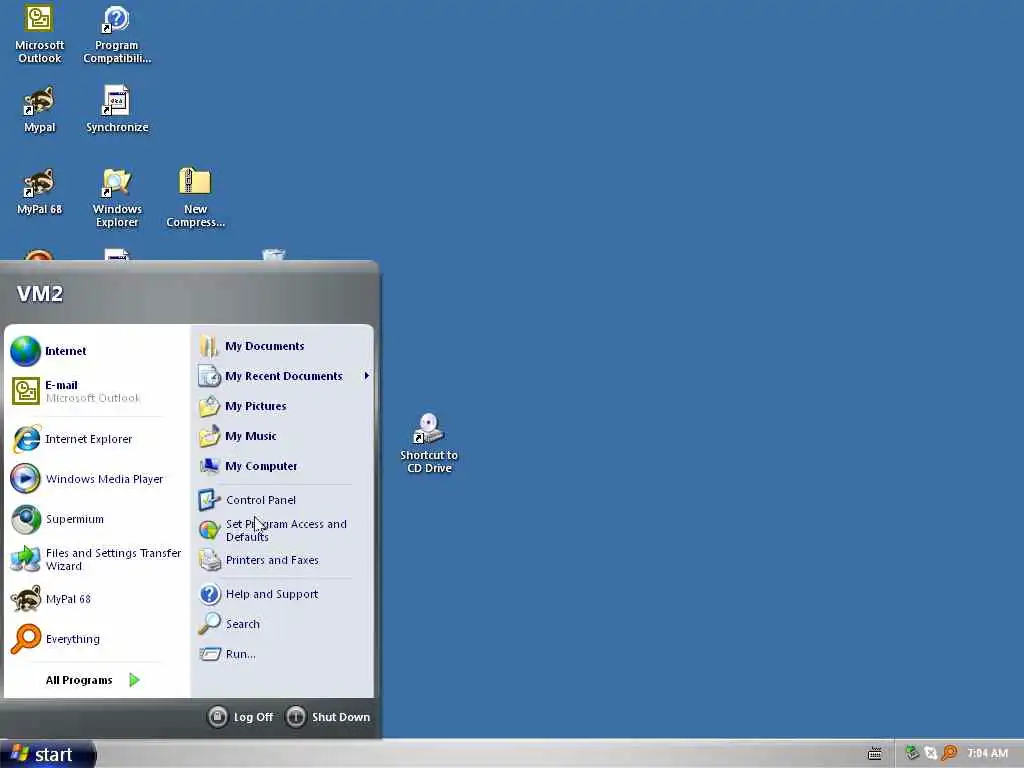Click the Everything magnifier tray icon
This screenshot has height=768, width=1024.
pyautogui.click(x=950, y=754)
